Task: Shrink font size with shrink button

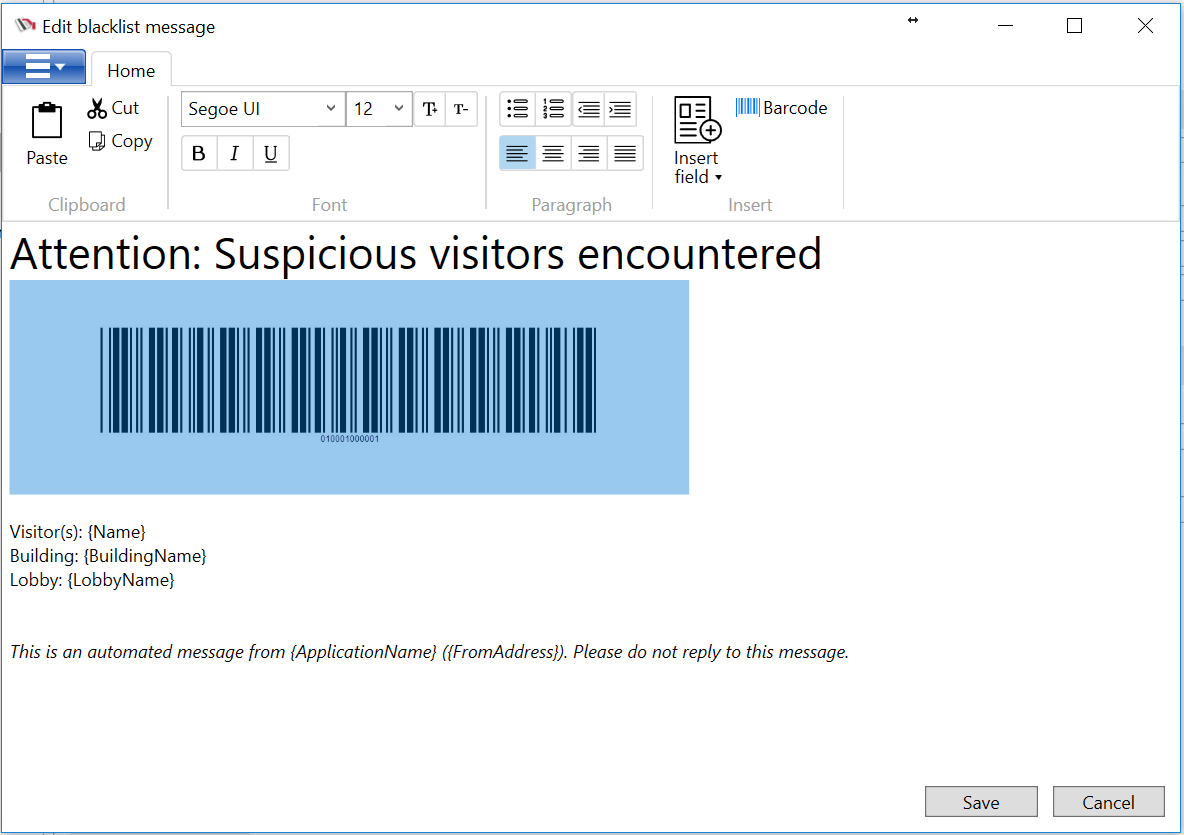Action: [x=460, y=109]
